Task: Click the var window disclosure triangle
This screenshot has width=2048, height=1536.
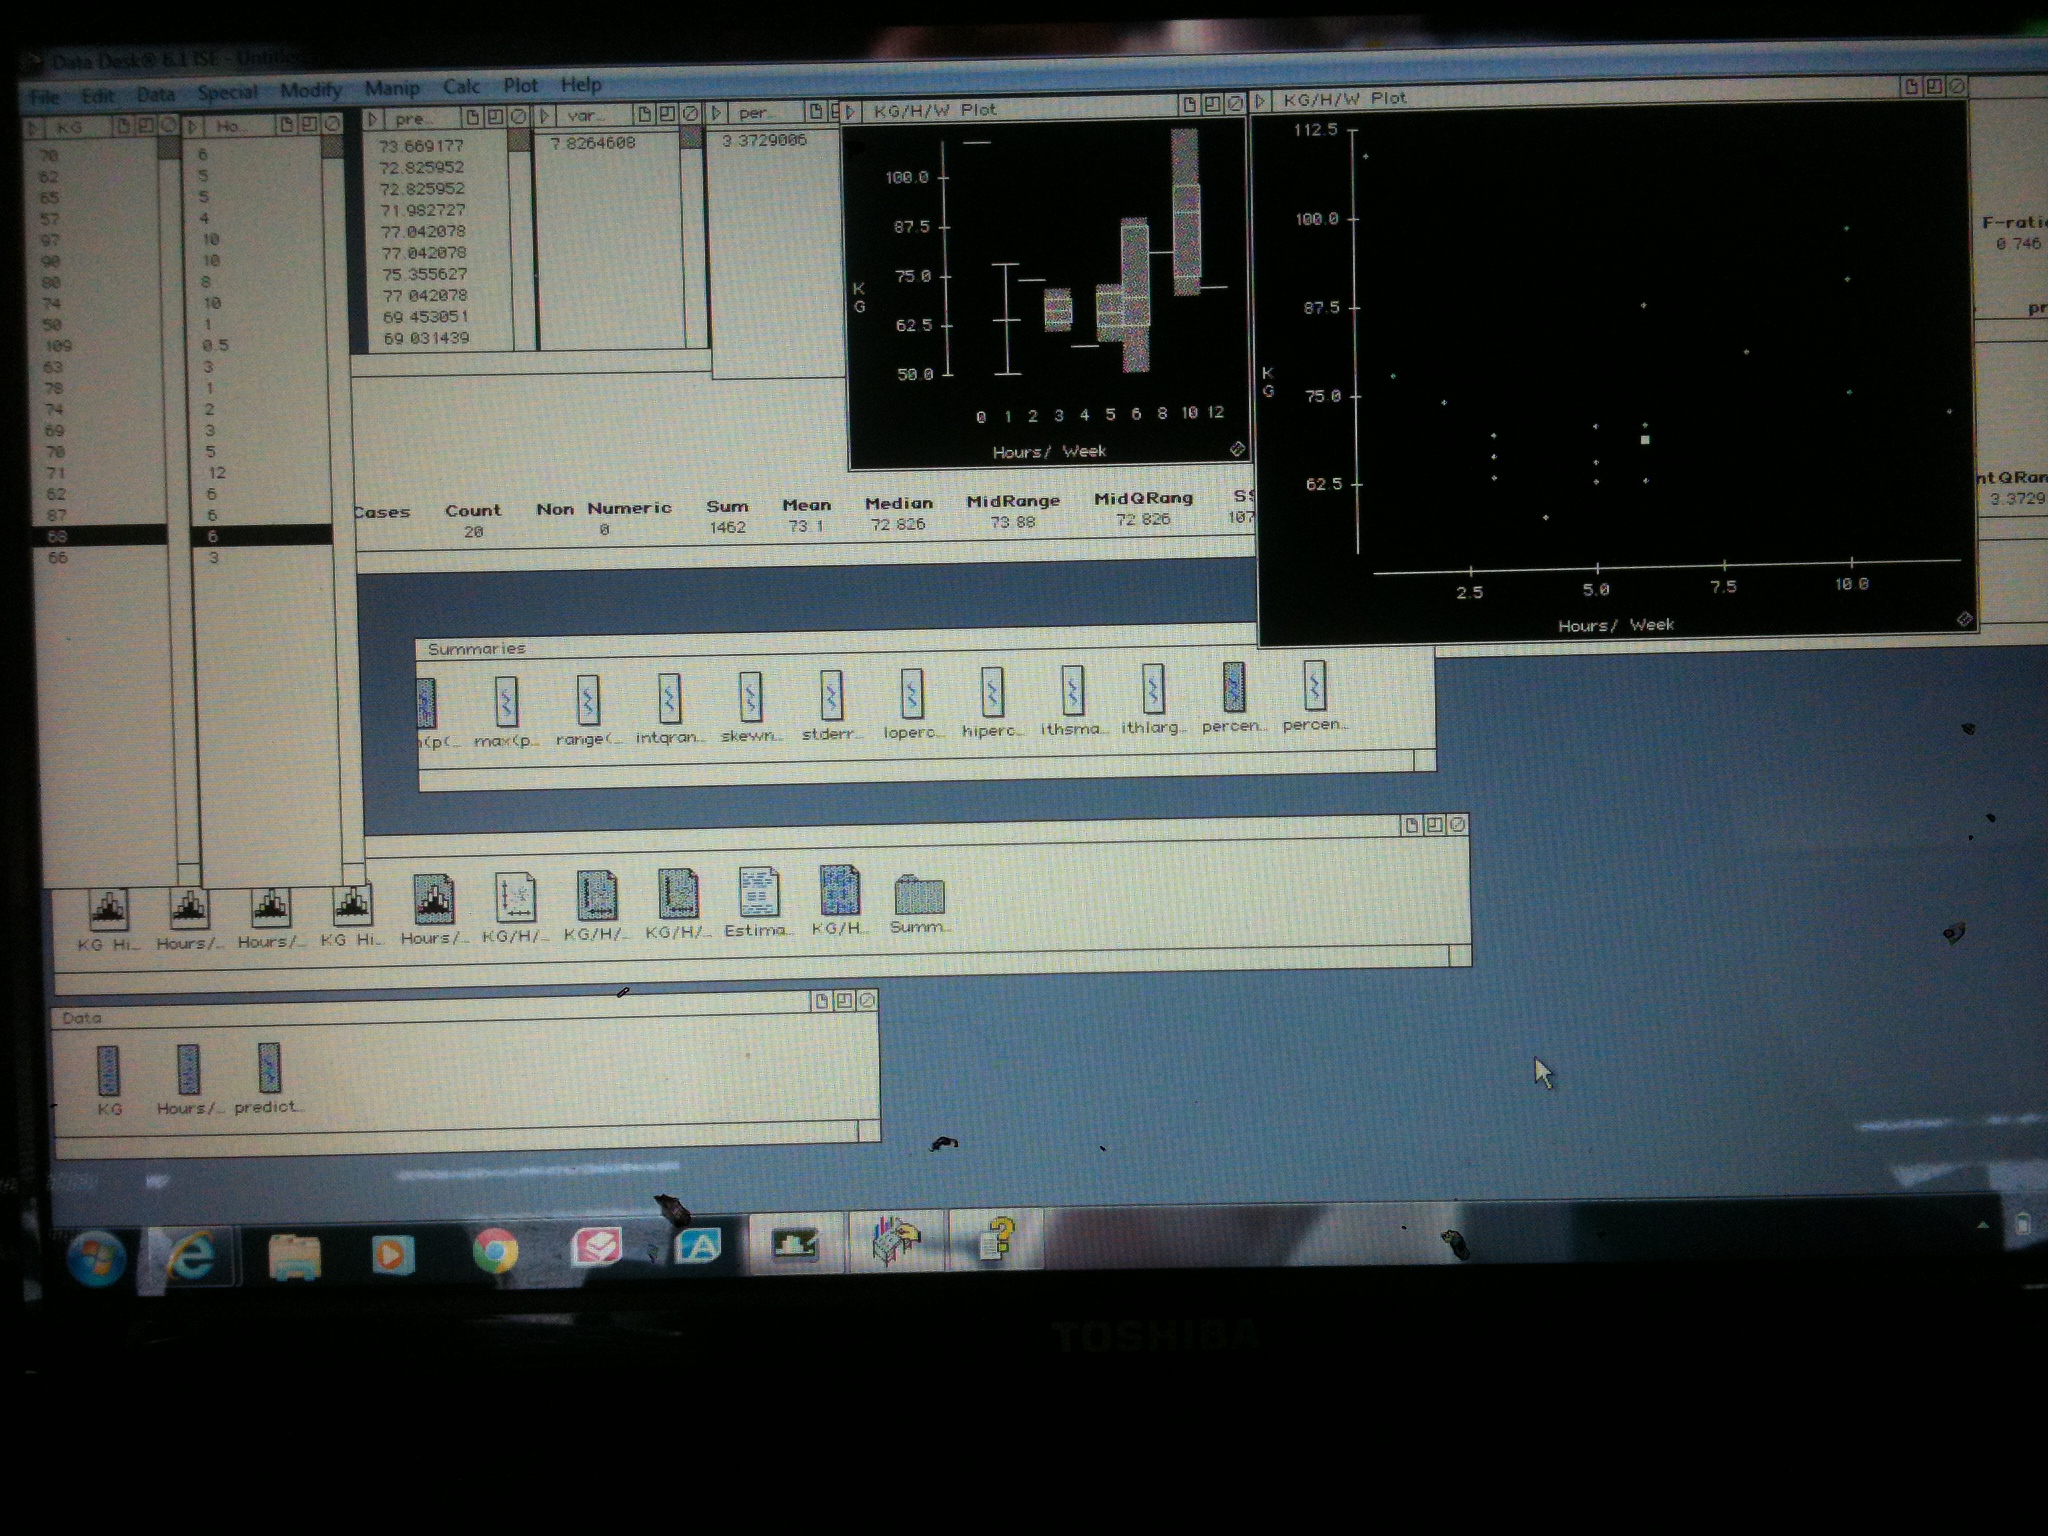Action: (545, 116)
